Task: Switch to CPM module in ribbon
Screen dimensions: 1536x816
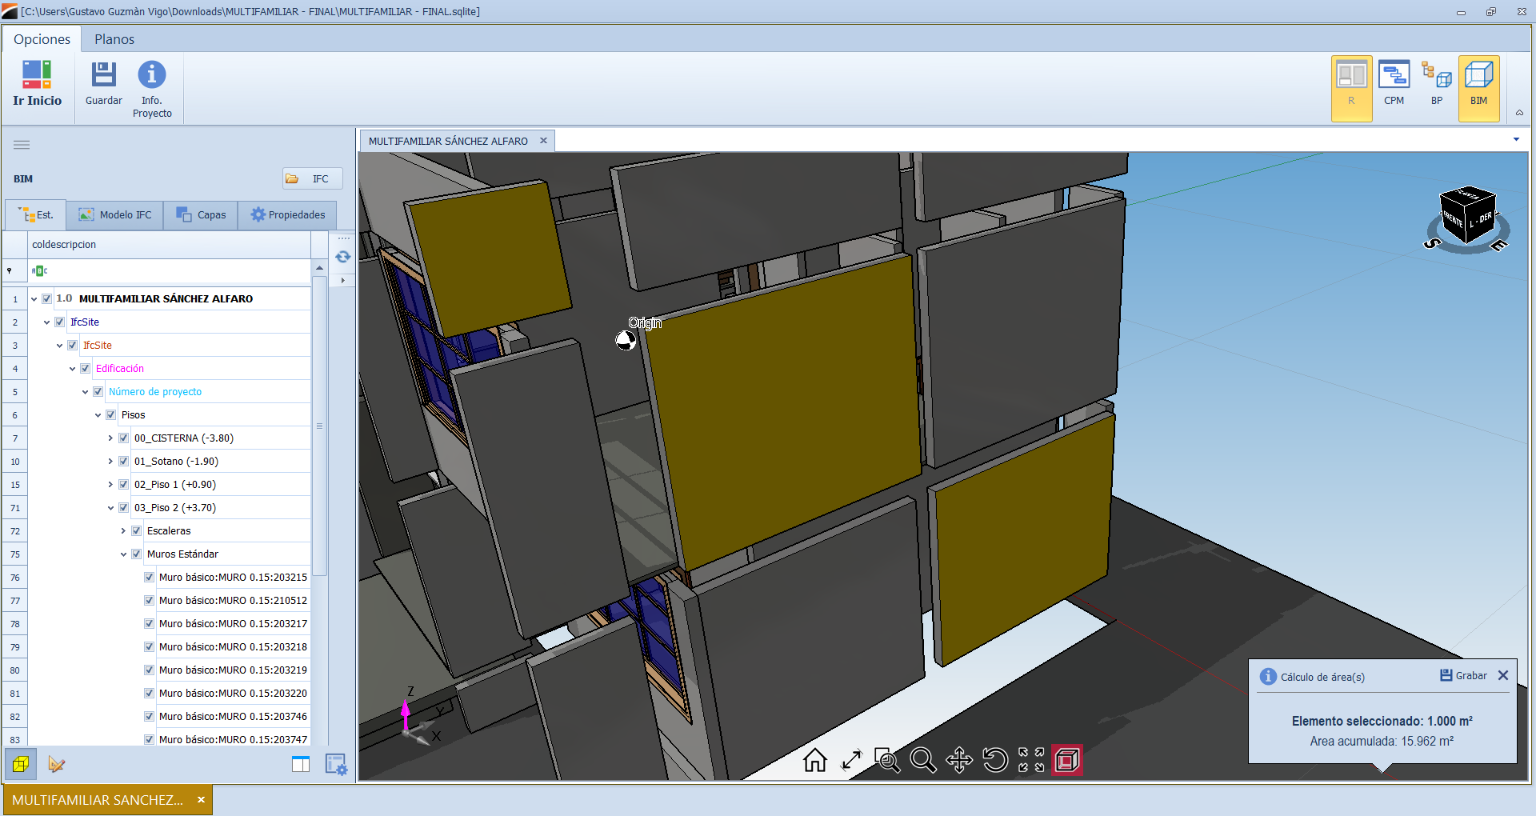Action: (x=1393, y=82)
